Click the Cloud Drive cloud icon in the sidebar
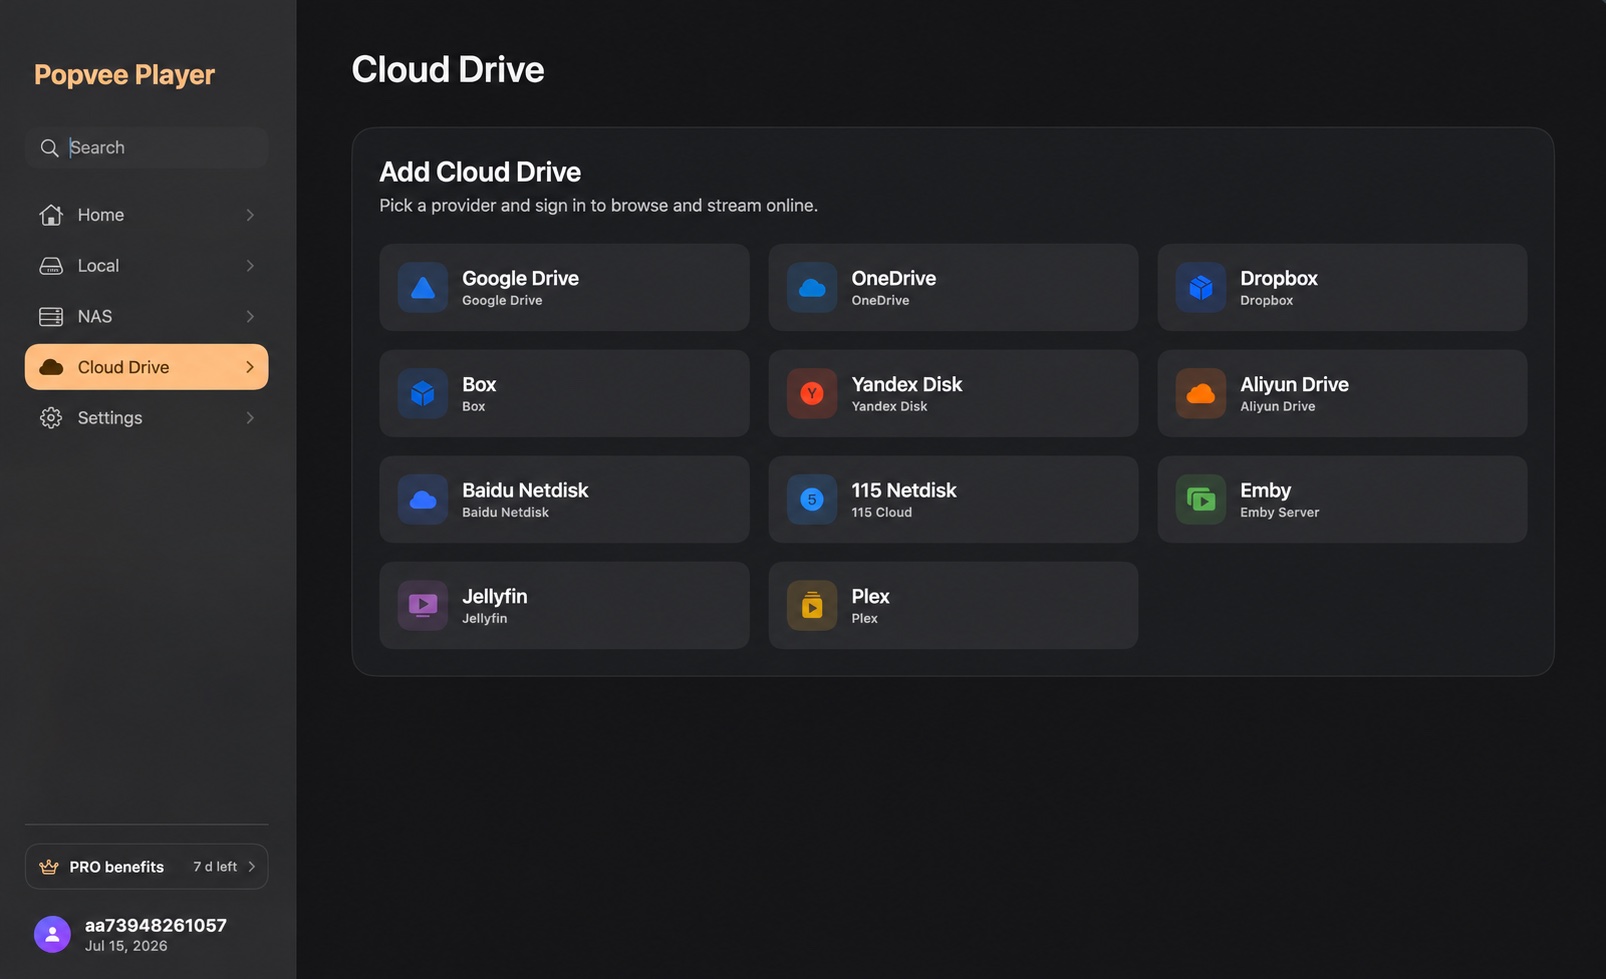This screenshot has width=1606, height=979. [x=51, y=367]
